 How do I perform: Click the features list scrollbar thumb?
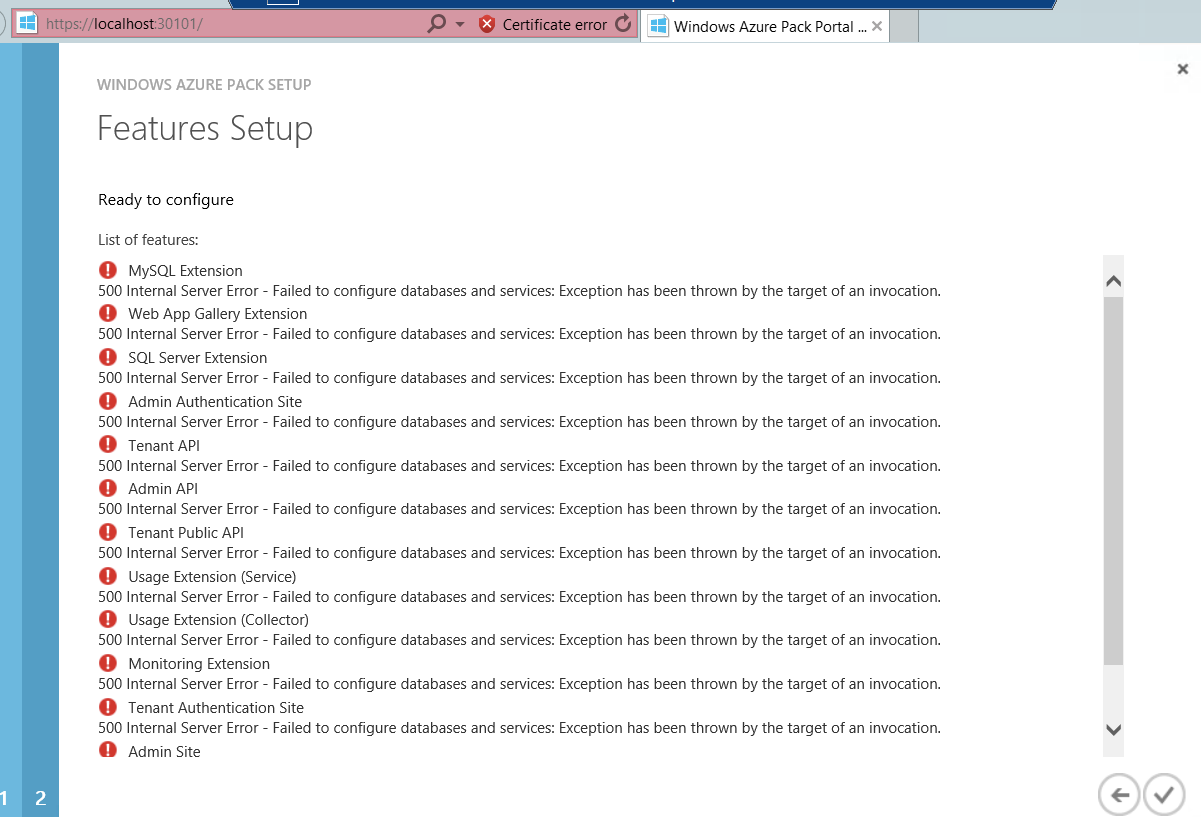coord(1113,480)
